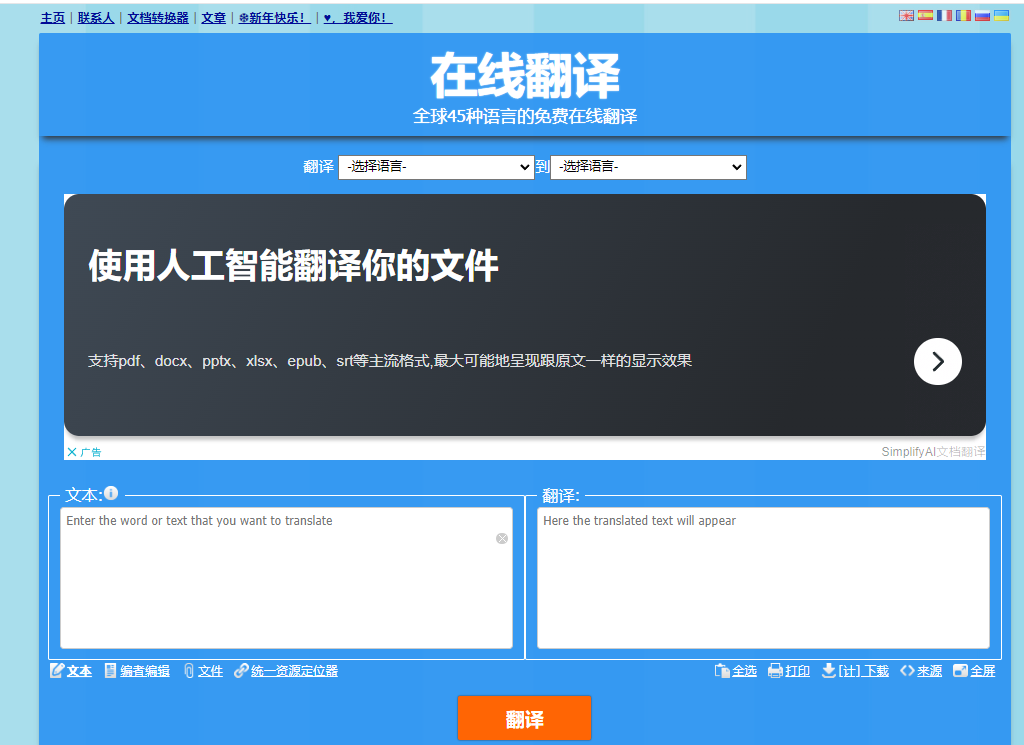Select the French flag icon
1024x745 pixels.
[944, 16]
